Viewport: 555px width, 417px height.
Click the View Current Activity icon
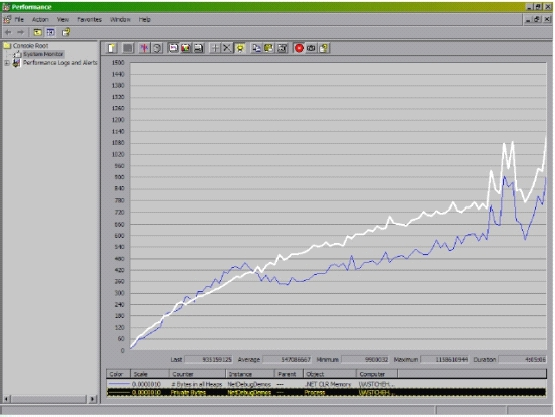(x=144, y=48)
